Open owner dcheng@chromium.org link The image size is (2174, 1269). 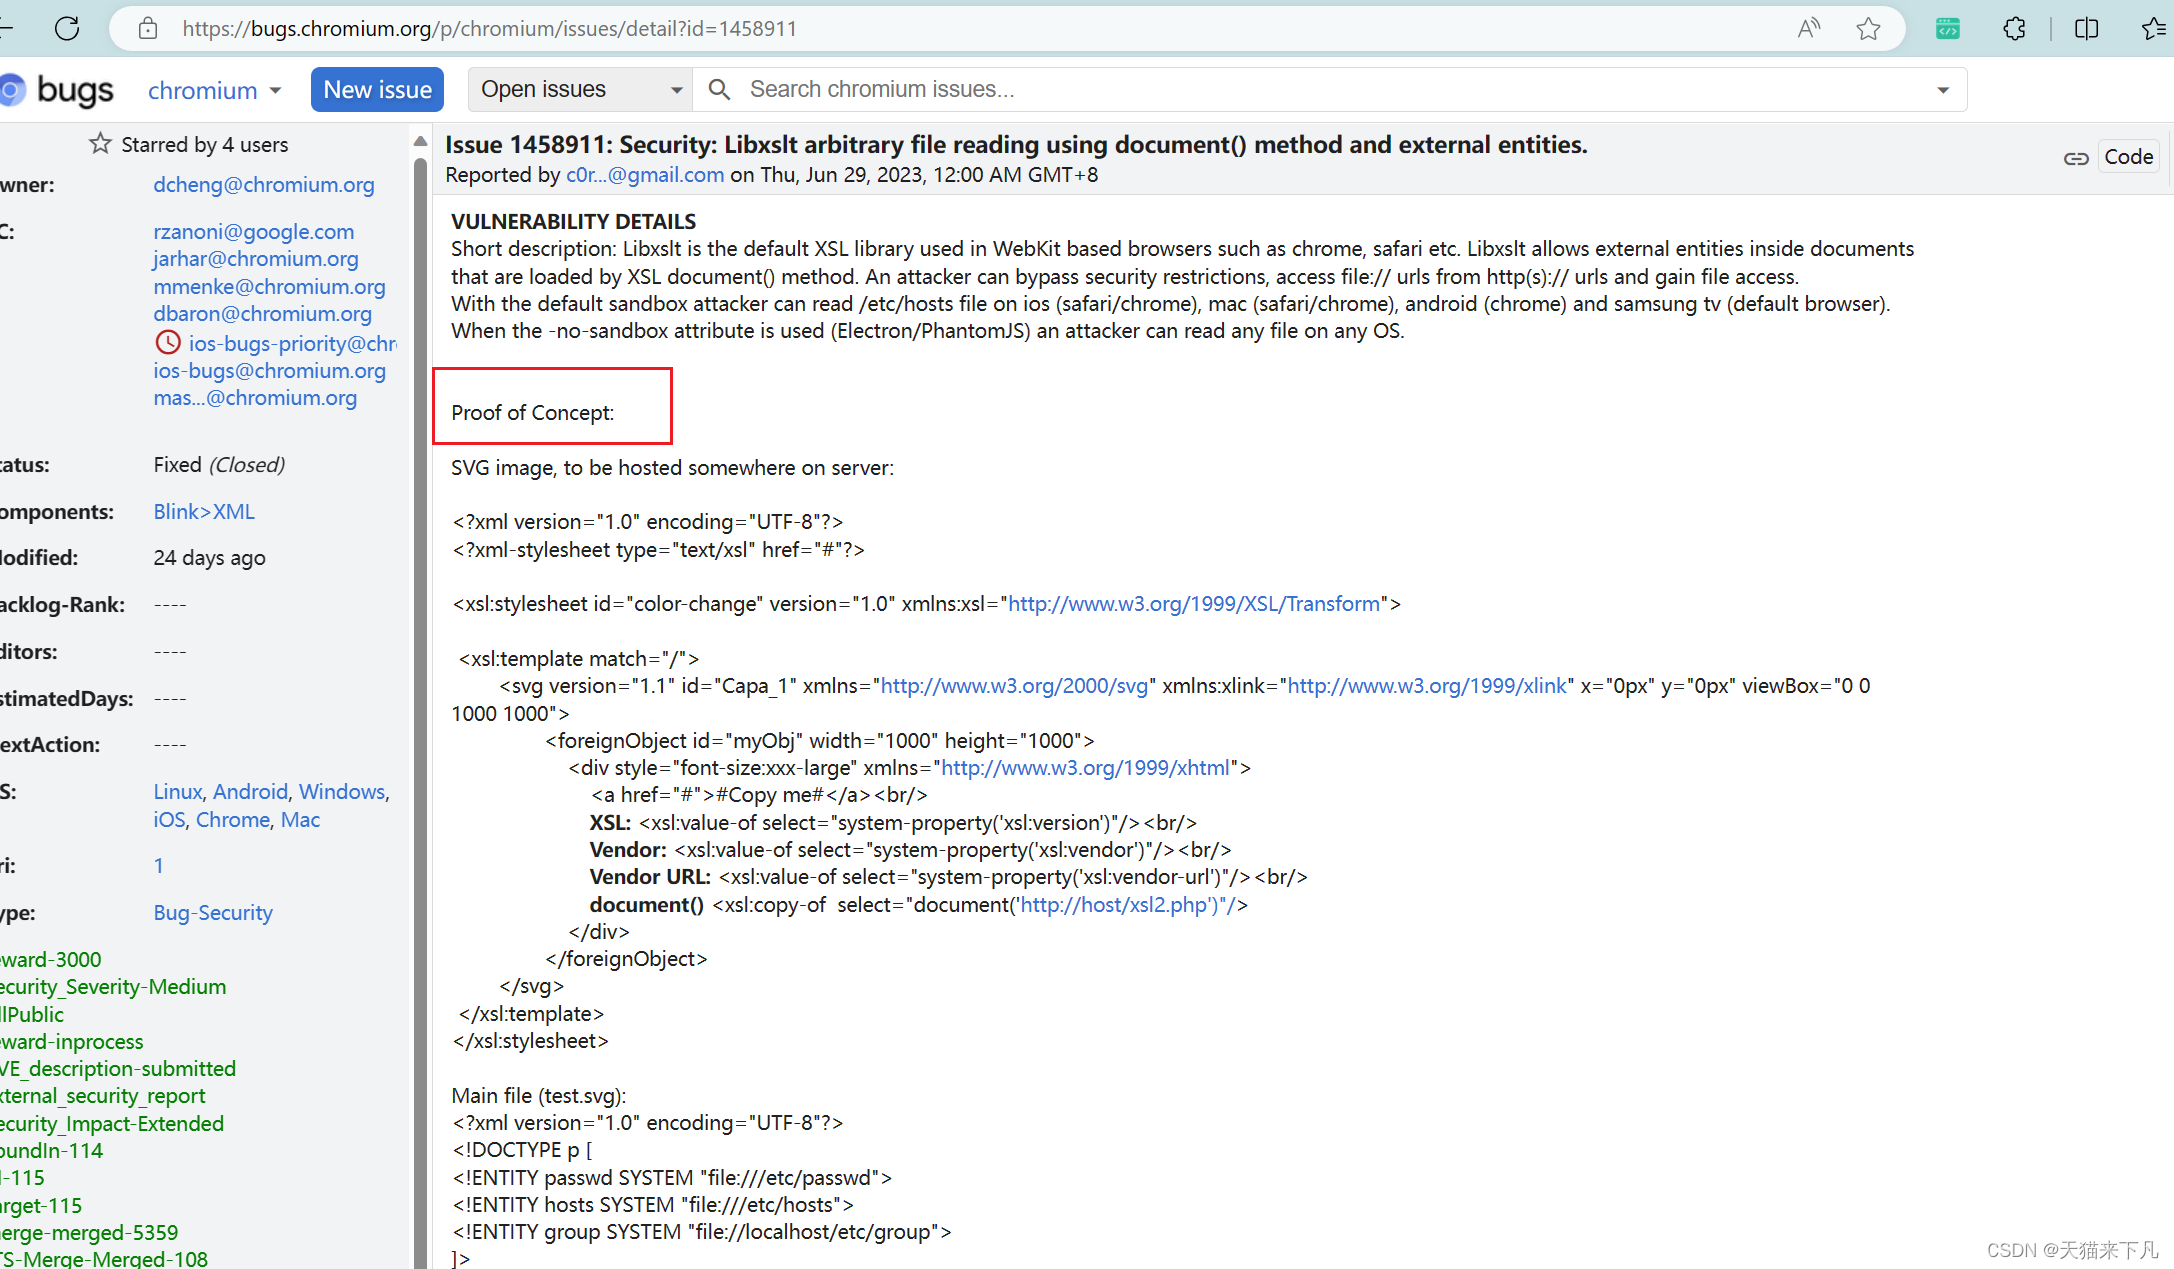pos(264,184)
